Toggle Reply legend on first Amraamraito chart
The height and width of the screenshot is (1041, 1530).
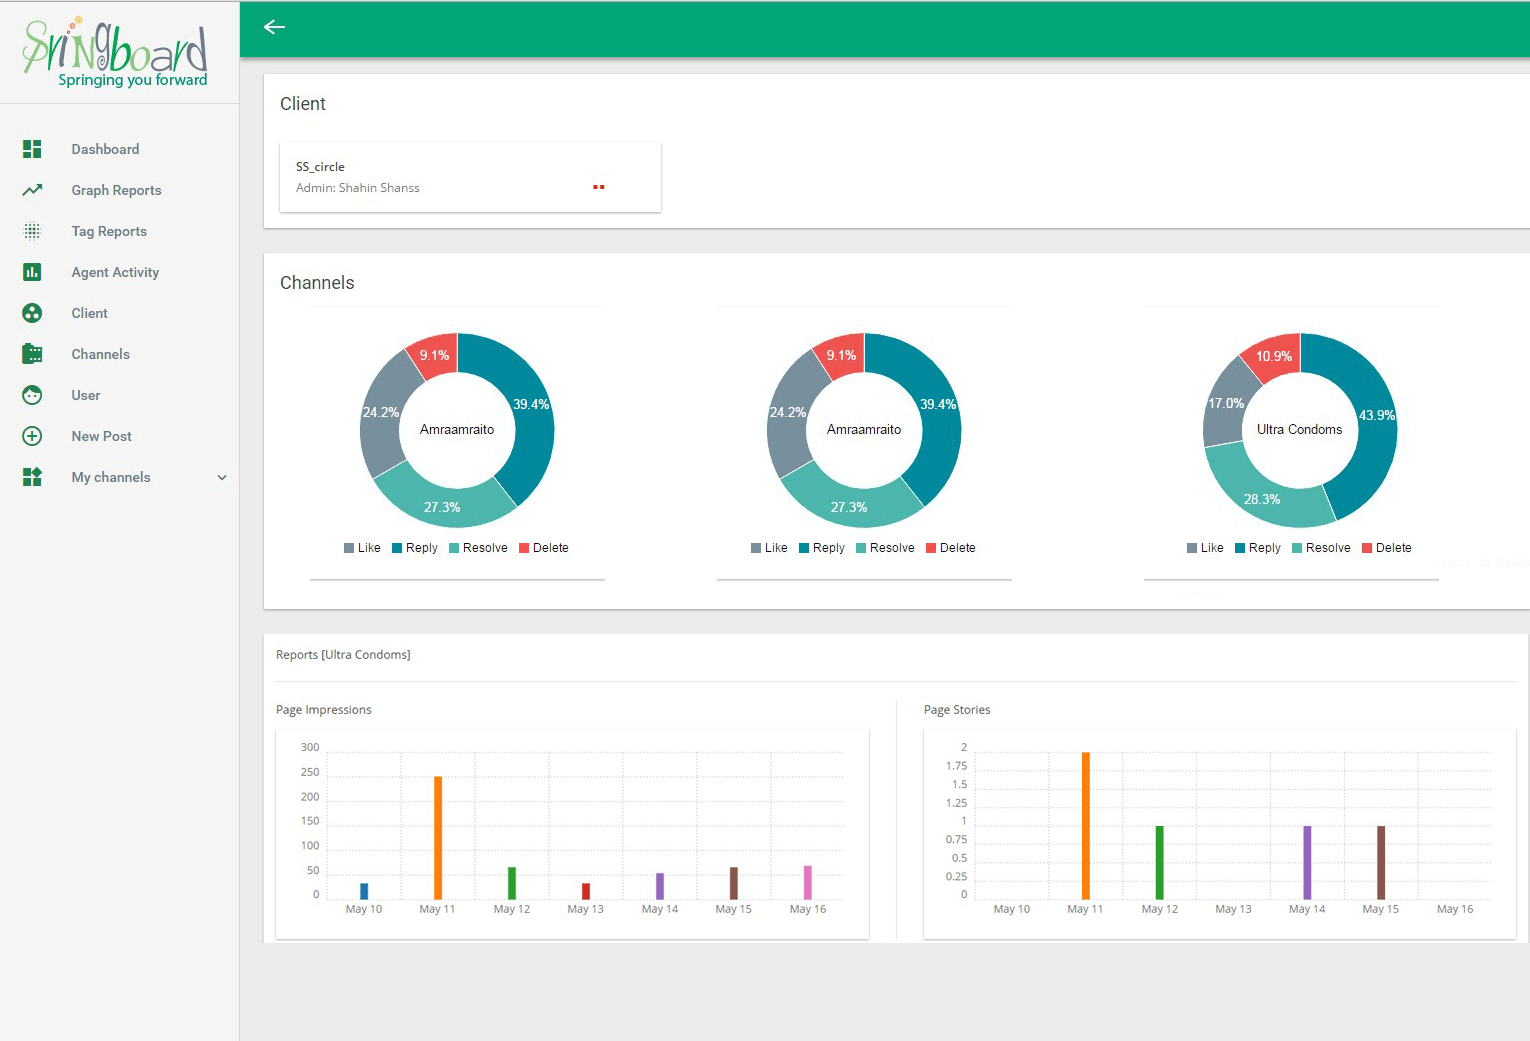coord(415,548)
